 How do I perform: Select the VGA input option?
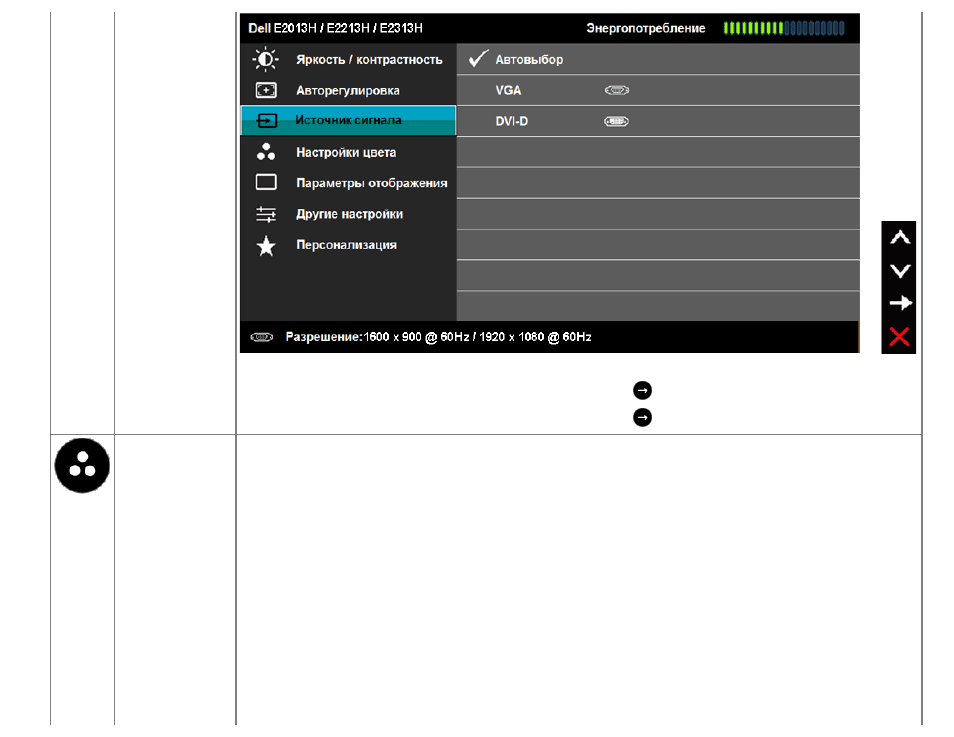(658, 90)
